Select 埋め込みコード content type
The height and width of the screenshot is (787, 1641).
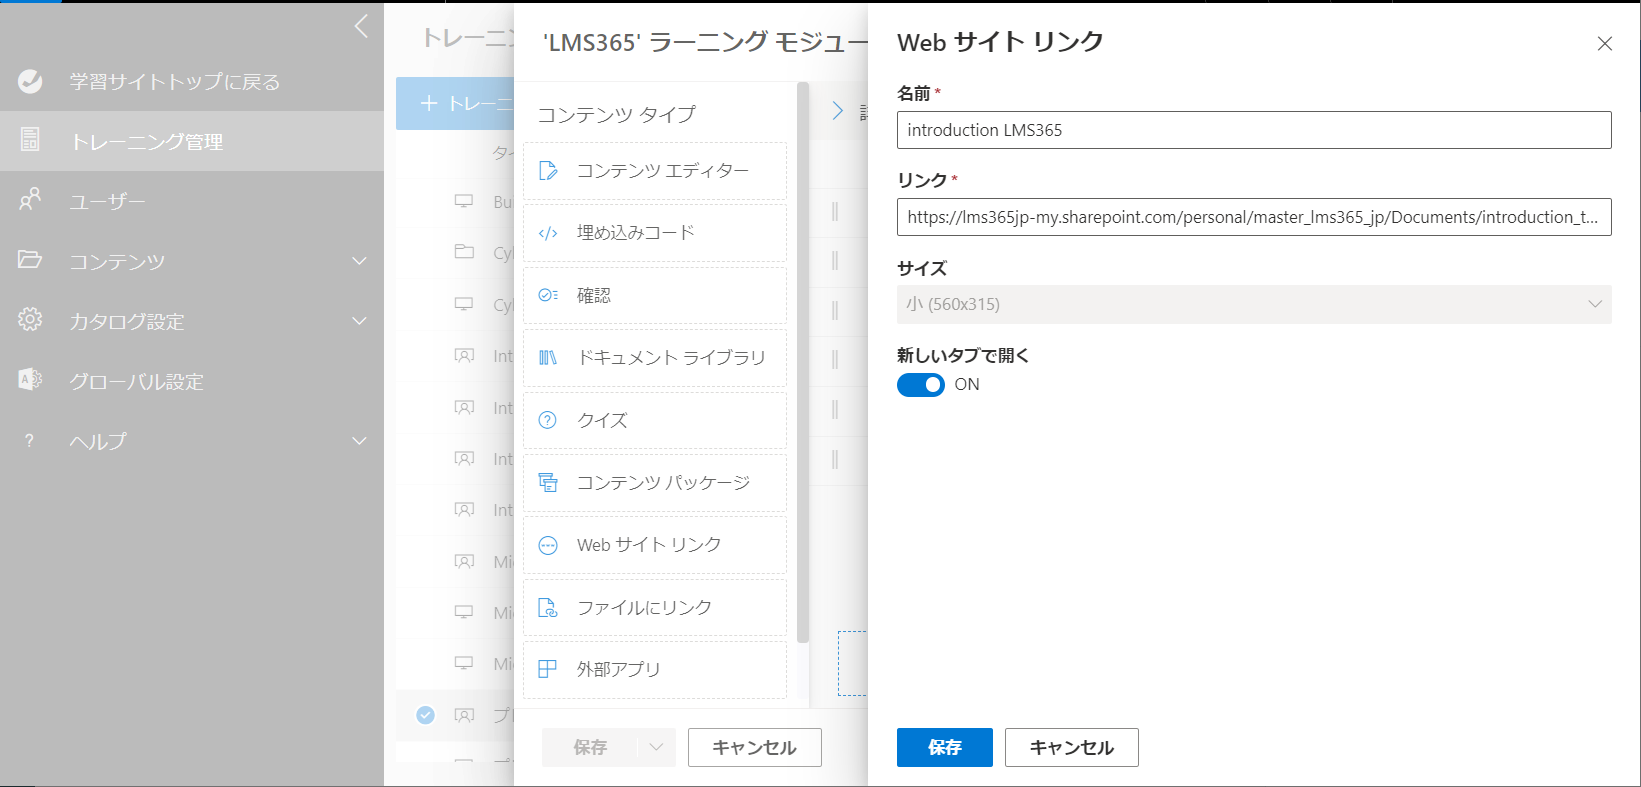pos(655,233)
